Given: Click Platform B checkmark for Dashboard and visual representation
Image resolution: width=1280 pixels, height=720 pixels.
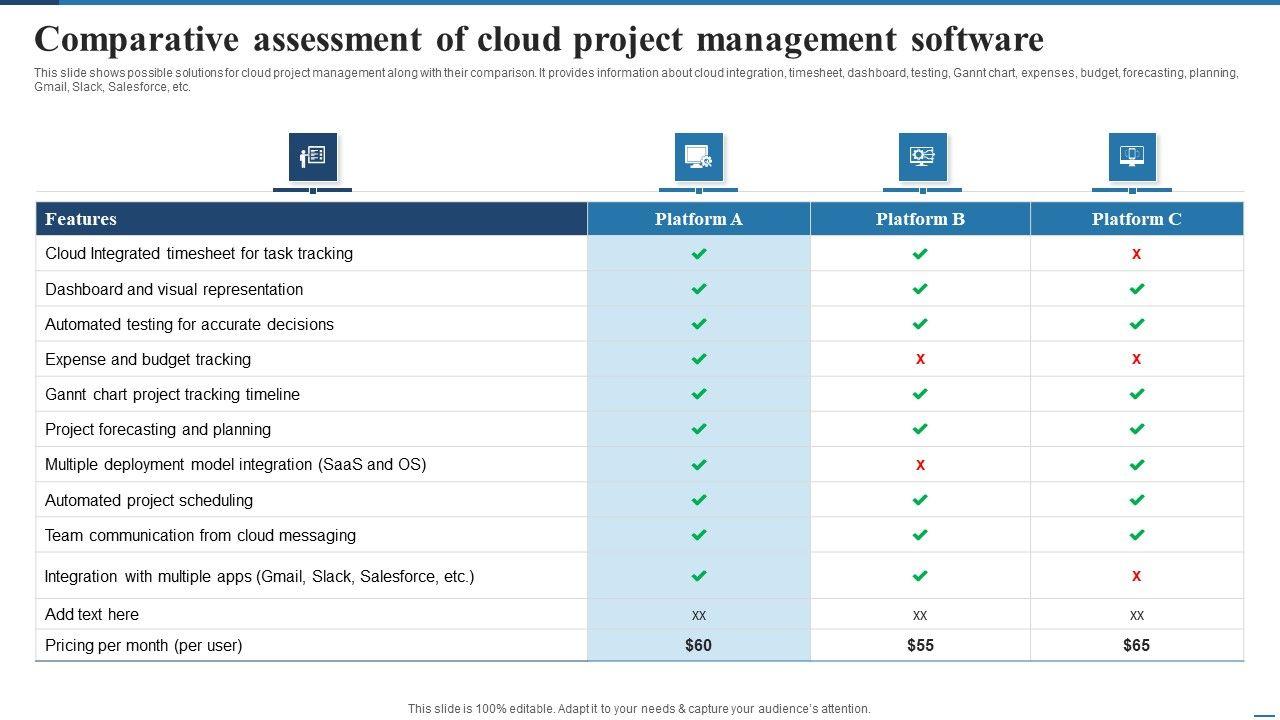Looking at the screenshot, I should [920, 289].
